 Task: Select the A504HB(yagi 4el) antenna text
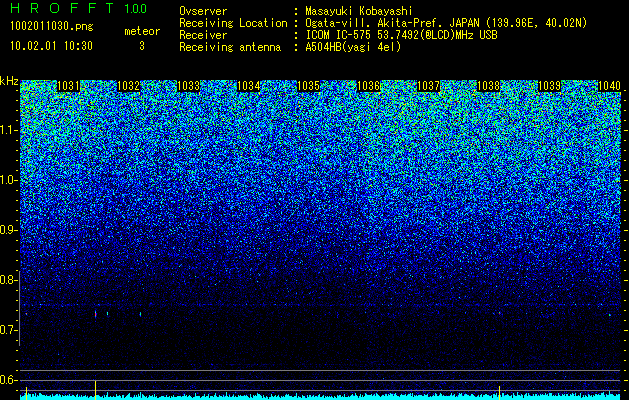pos(353,47)
